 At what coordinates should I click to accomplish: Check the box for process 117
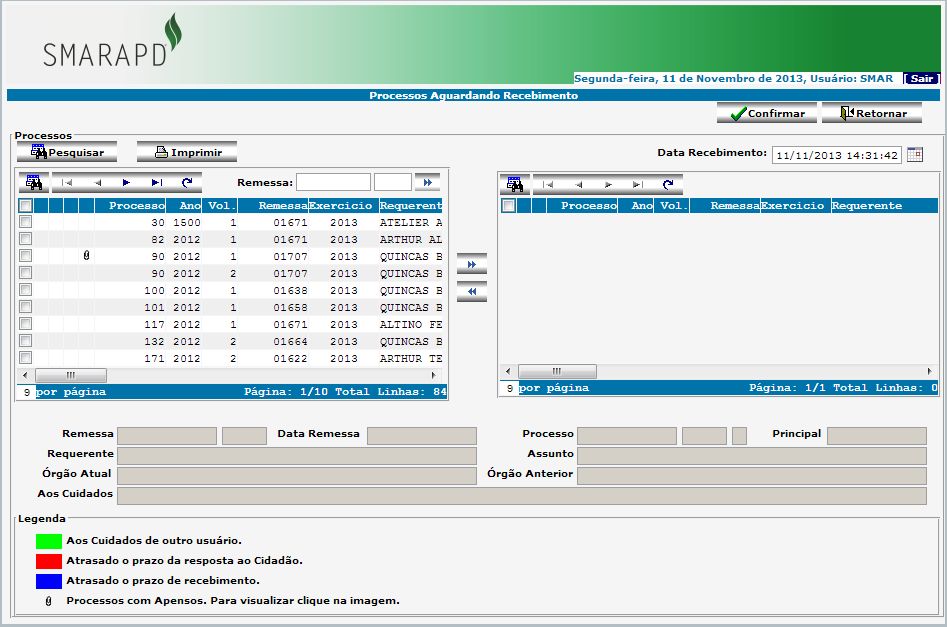[25, 324]
